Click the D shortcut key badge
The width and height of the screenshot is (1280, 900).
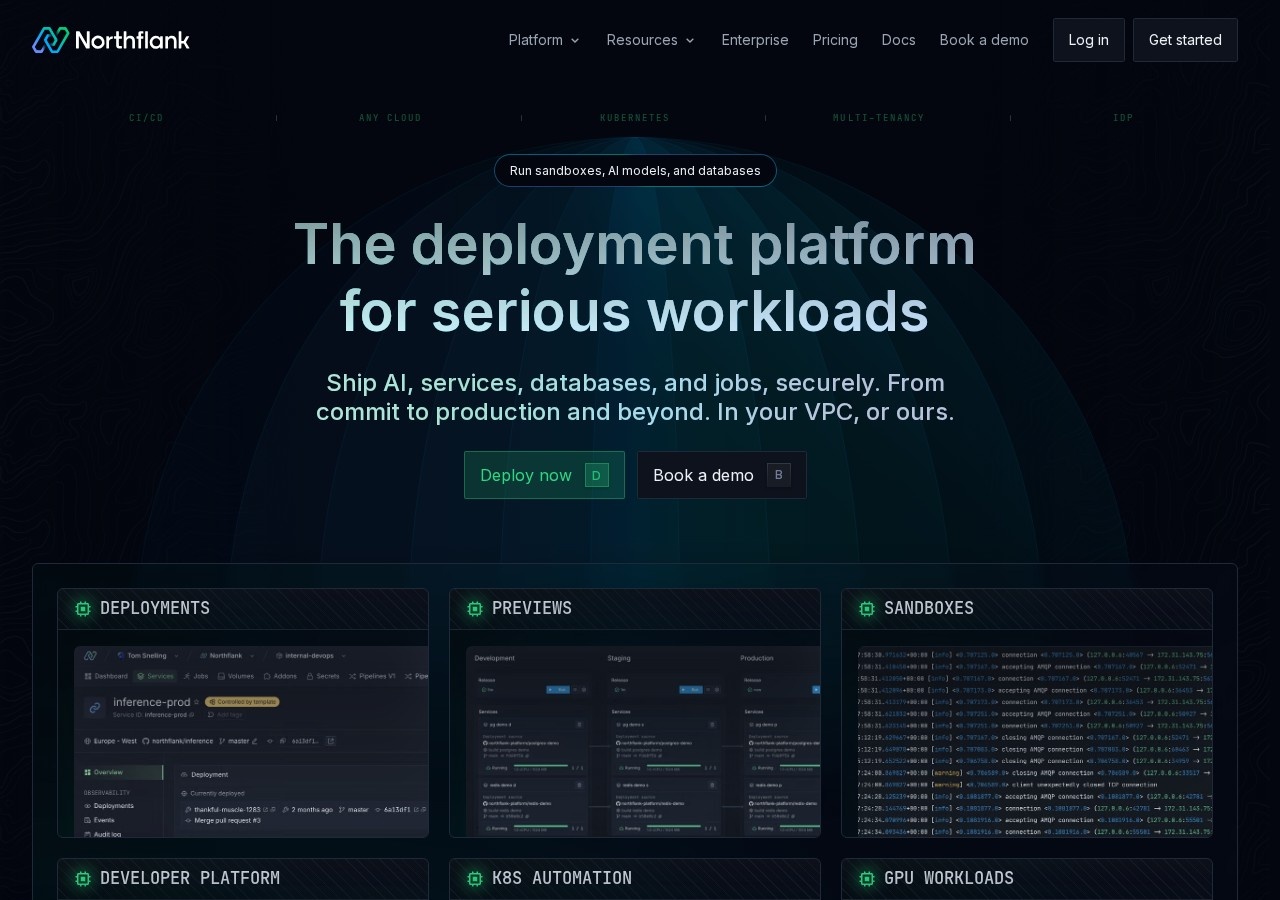coord(597,475)
